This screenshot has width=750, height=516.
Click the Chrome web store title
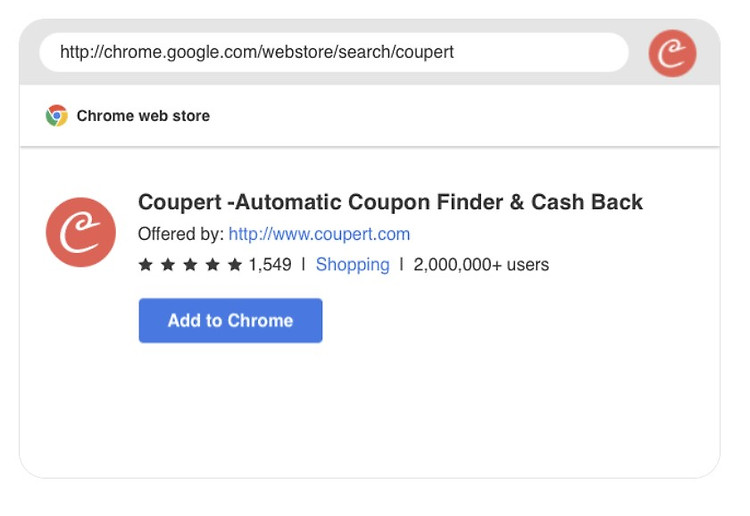coord(143,116)
